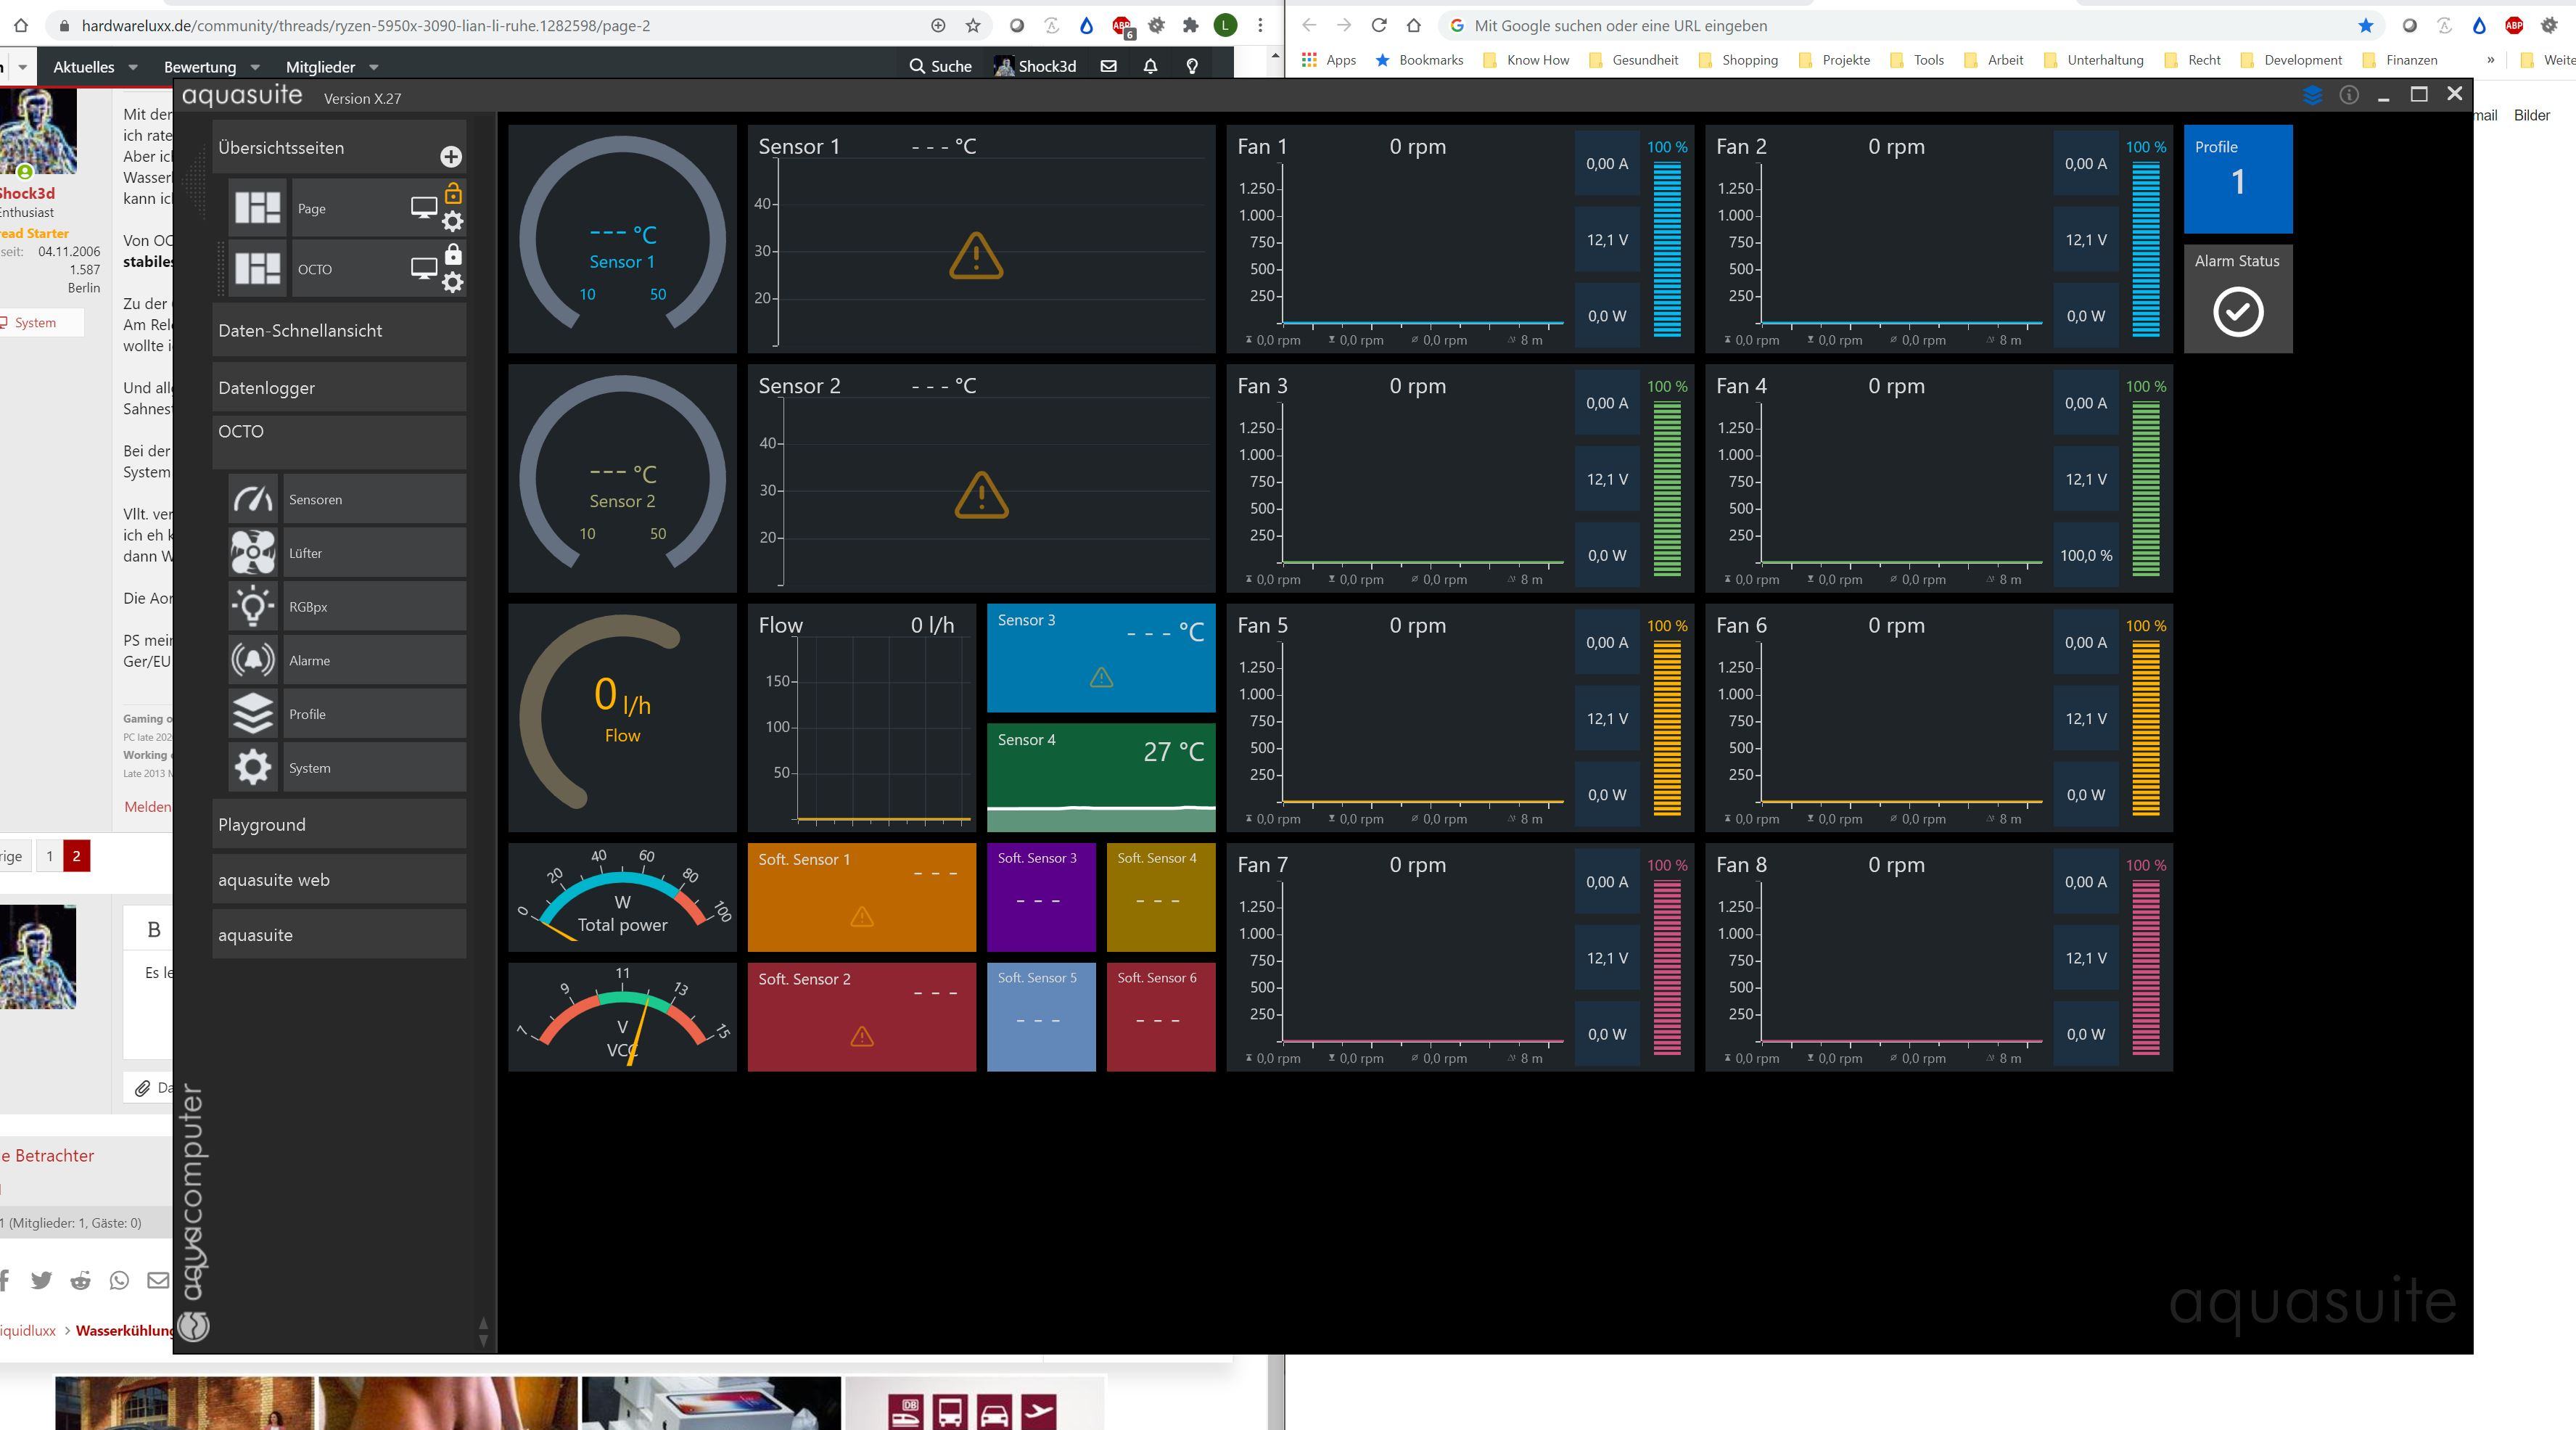Screen dimensions: 2576x1430
Task: Expand Playground section
Action: (339, 825)
